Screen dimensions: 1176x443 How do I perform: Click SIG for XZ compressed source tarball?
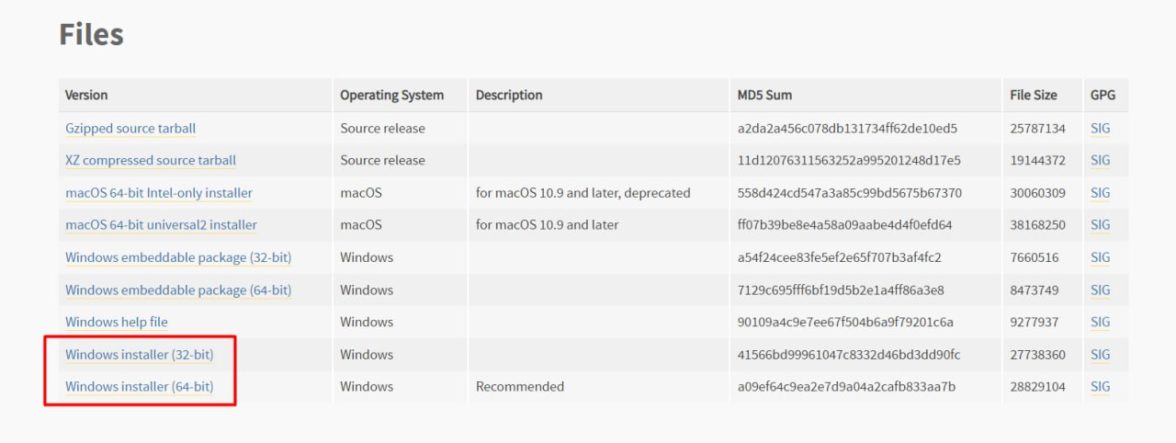(1100, 160)
